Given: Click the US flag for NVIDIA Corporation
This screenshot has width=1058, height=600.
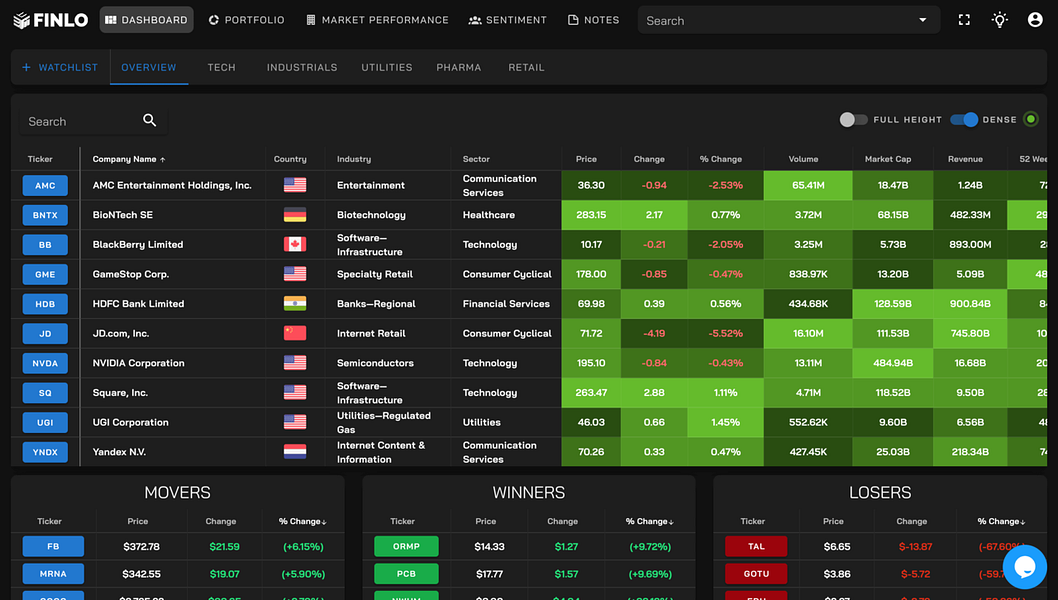Looking at the screenshot, I should coord(295,363).
